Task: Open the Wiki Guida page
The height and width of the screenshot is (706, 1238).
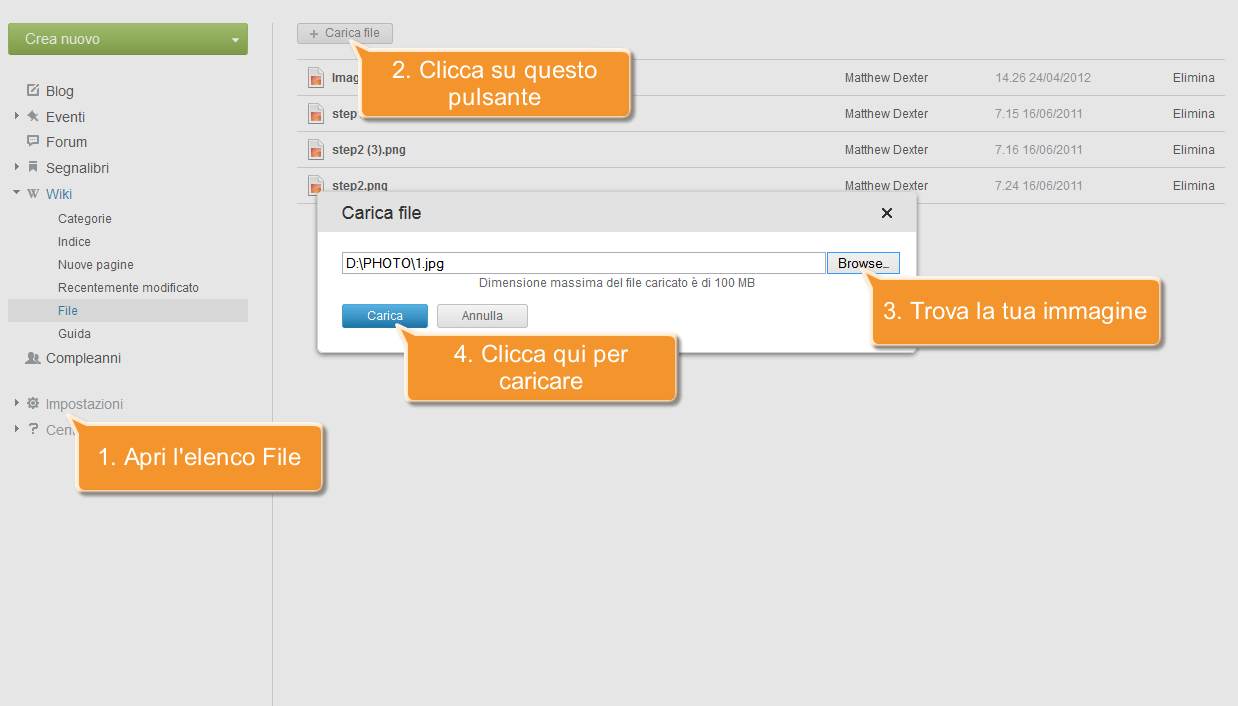Action: pyautogui.click(x=74, y=334)
